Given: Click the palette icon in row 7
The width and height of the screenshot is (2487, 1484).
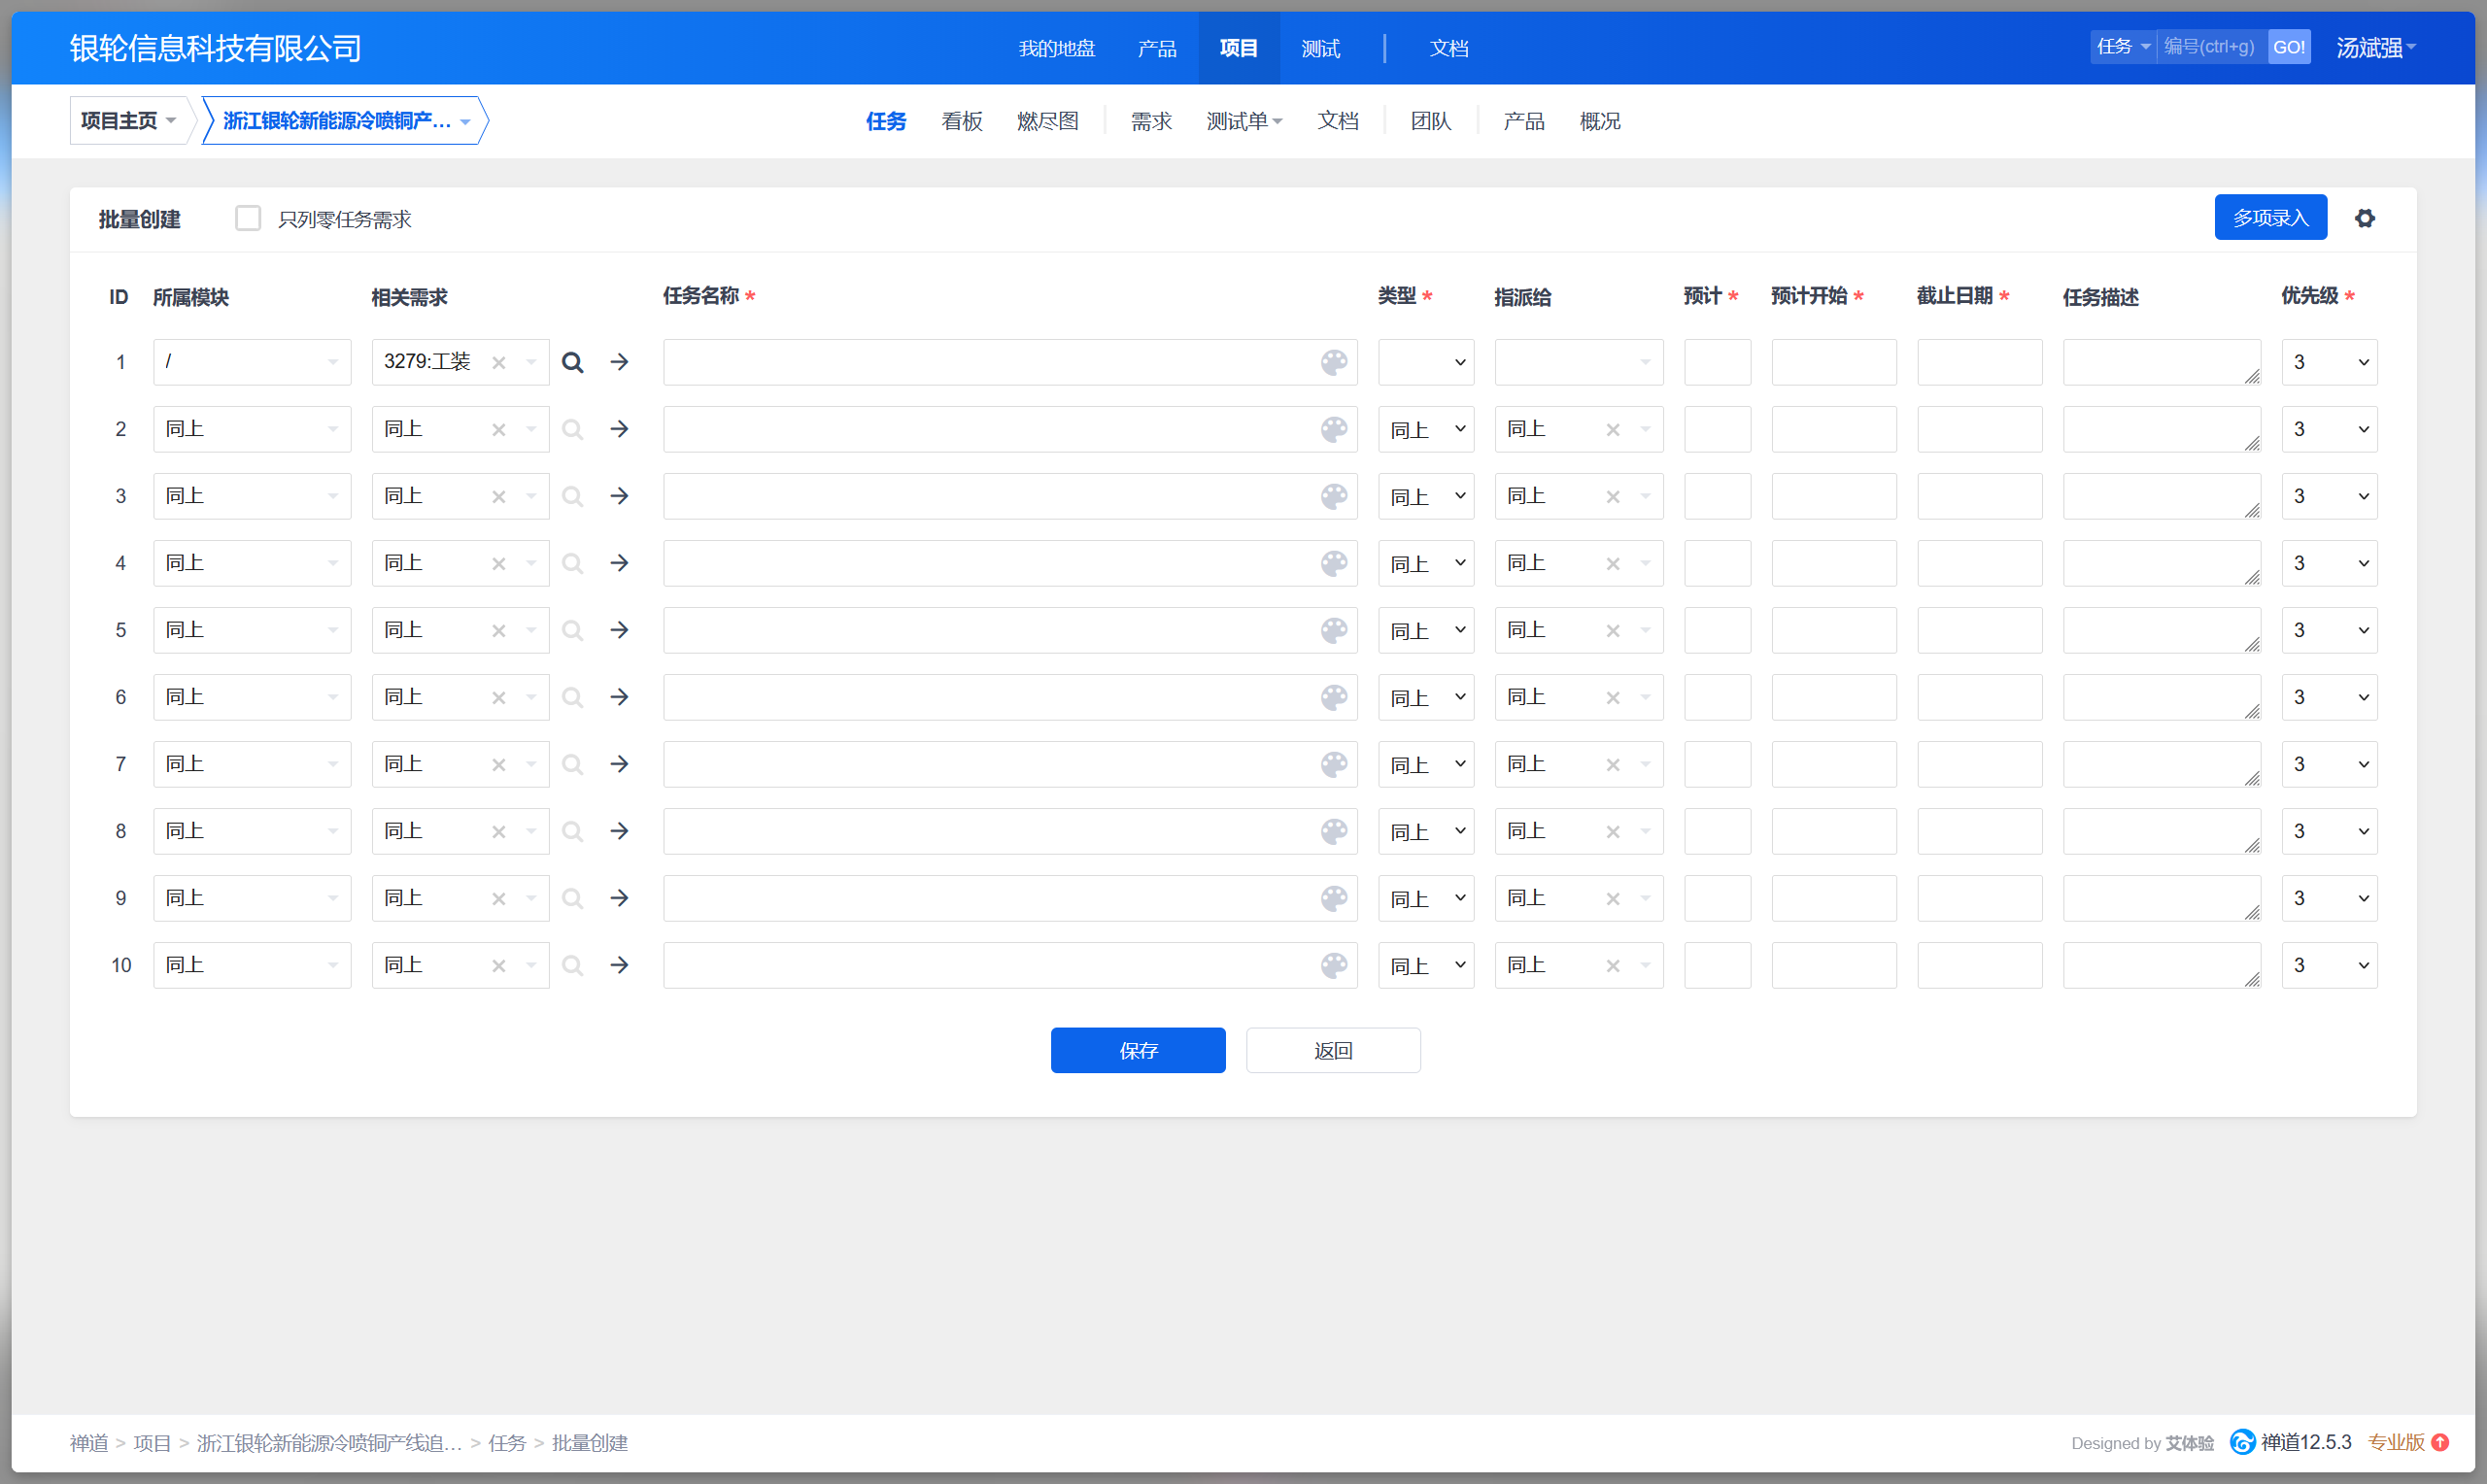Looking at the screenshot, I should 1334,764.
